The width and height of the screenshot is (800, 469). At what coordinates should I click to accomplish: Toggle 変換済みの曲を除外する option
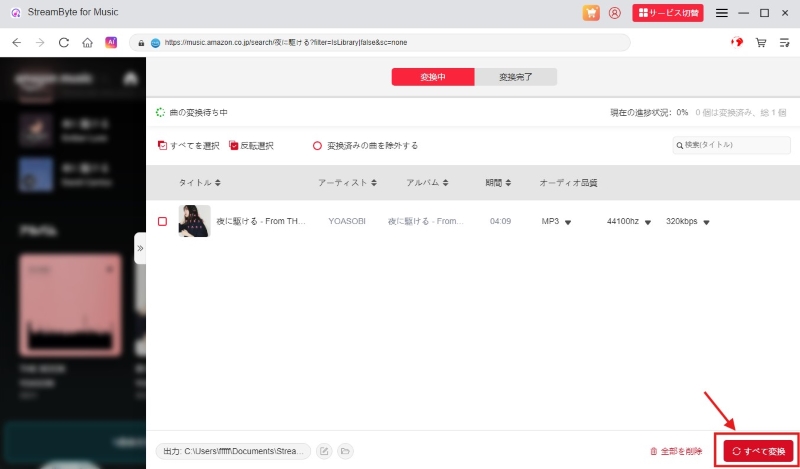tap(365, 146)
